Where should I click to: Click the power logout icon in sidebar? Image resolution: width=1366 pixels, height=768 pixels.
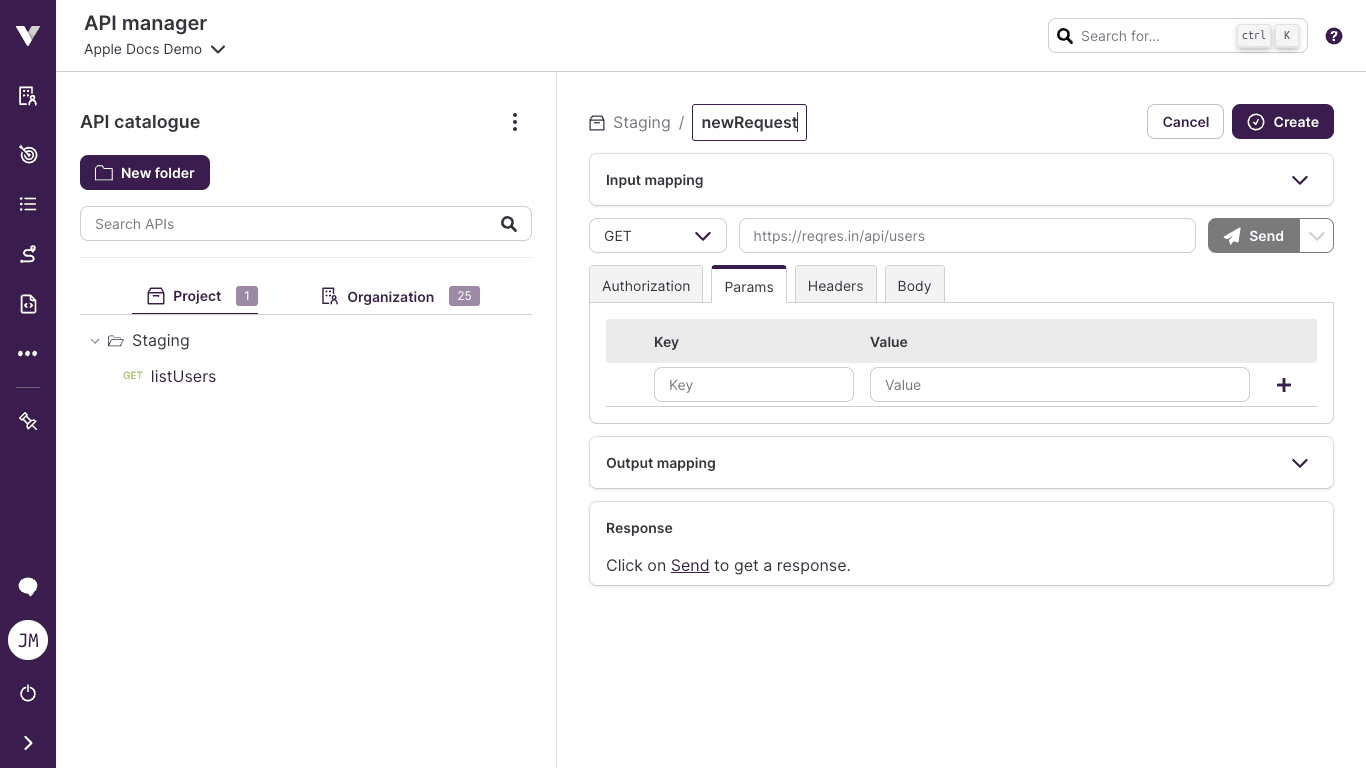(27, 693)
